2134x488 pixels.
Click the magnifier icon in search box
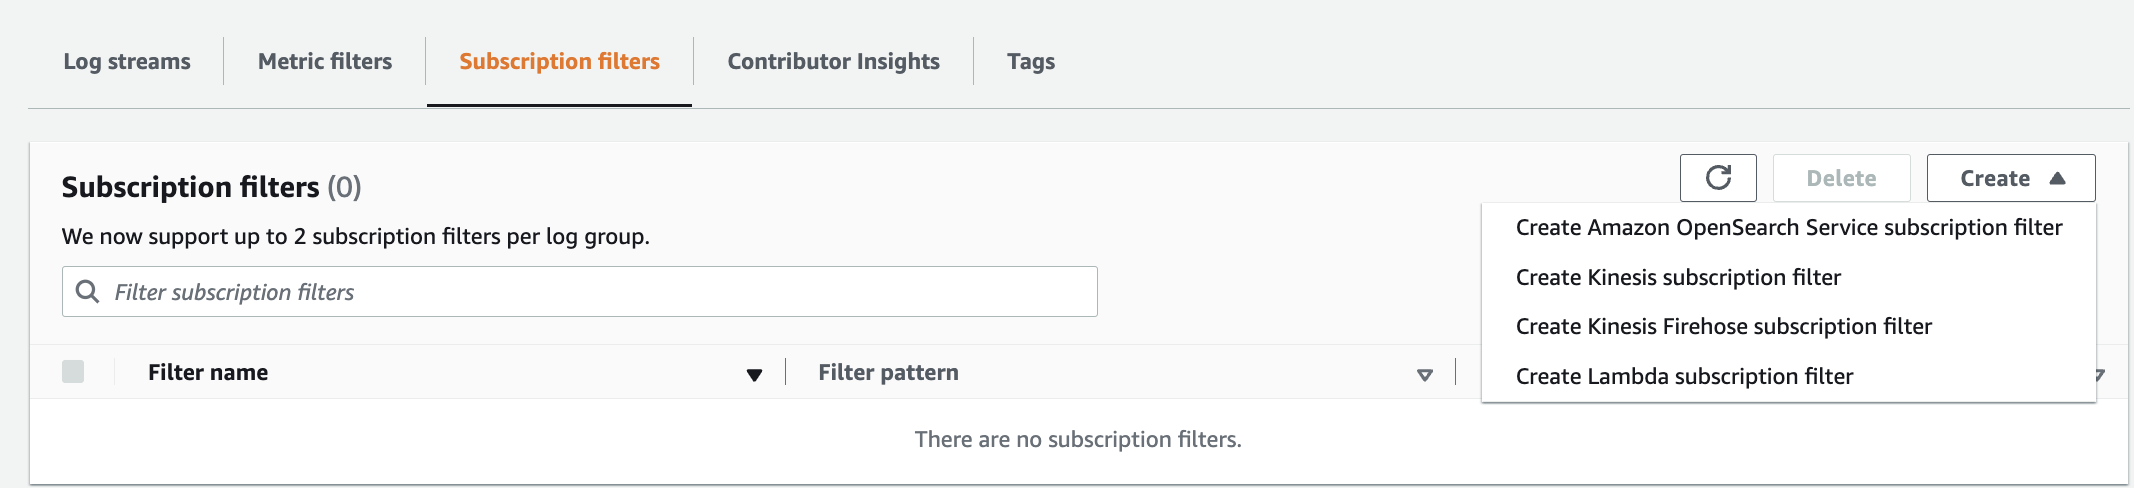[x=88, y=291]
